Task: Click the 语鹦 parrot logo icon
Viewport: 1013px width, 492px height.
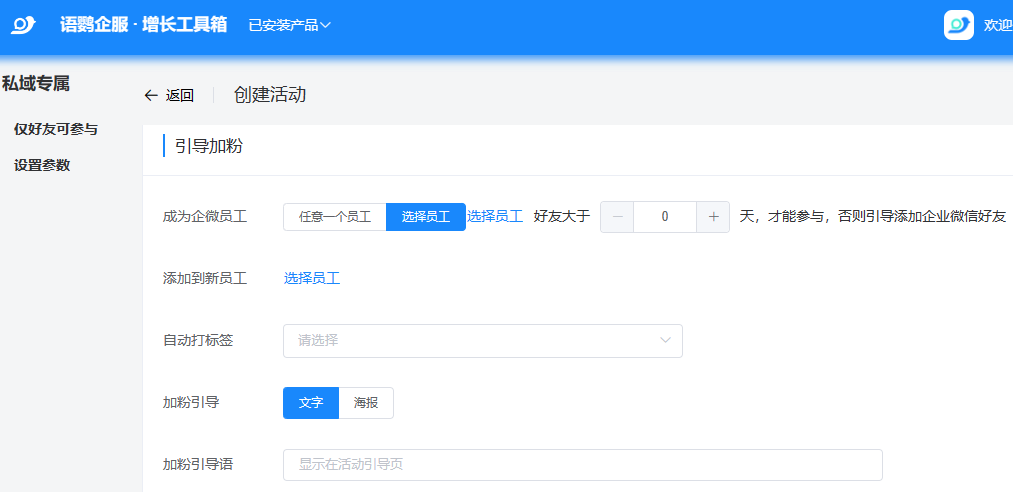Action: pos(23,24)
